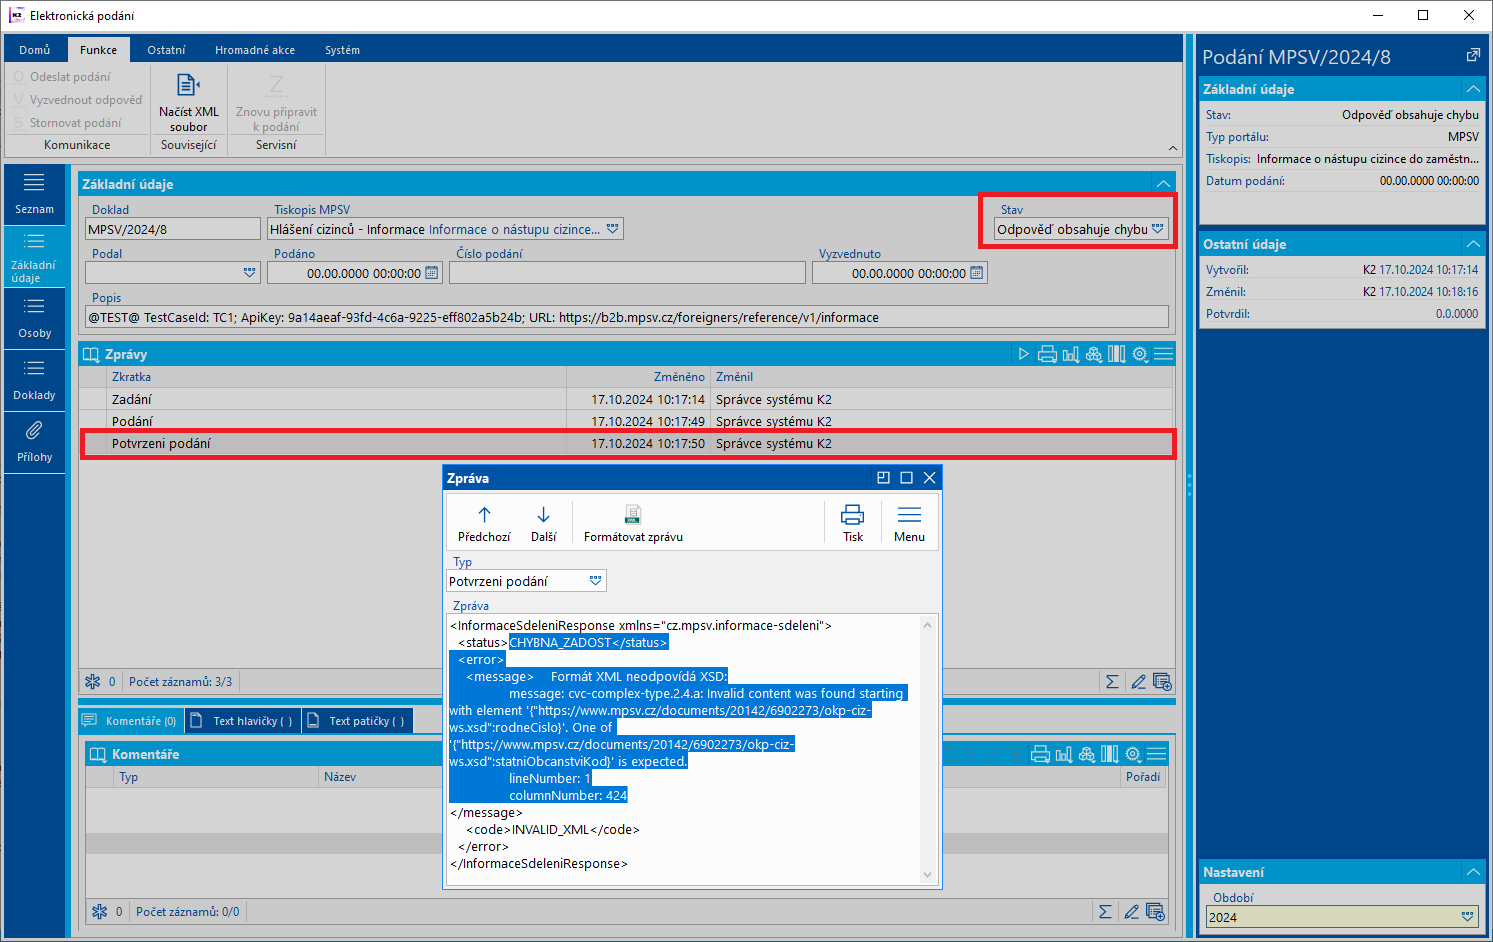Open the Systém ribbon tab
1493x942 pixels.
click(342, 50)
